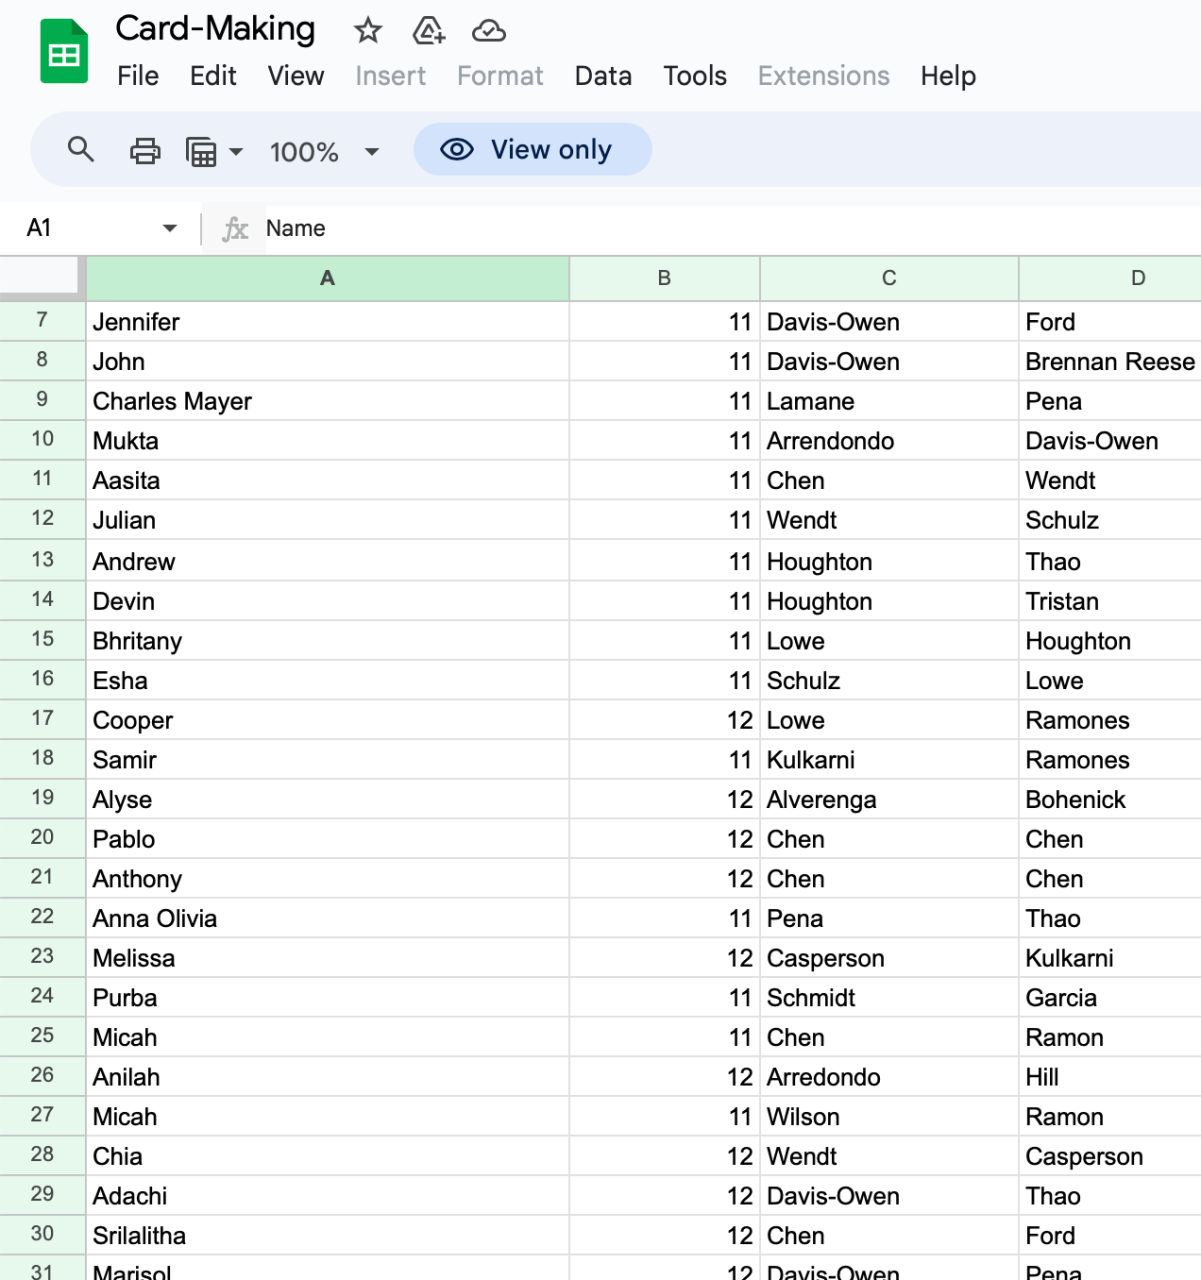Open the Data menu
Viewport: 1201px width, 1280px height.
(x=603, y=76)
